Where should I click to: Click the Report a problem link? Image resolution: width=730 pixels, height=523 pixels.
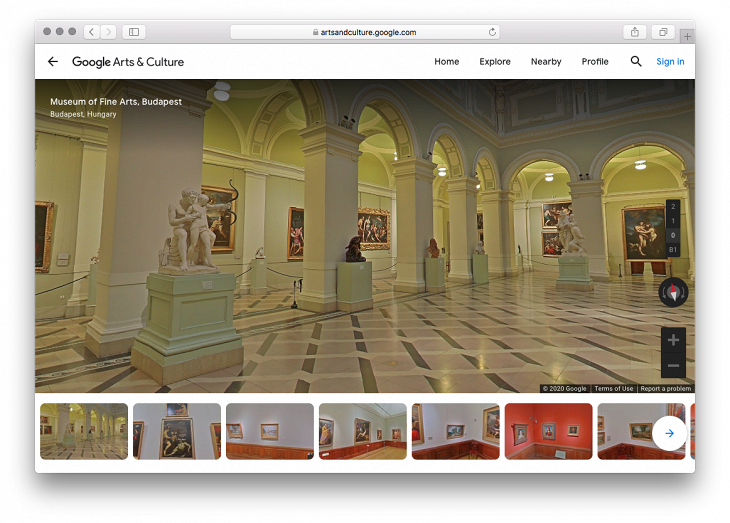[x=665, y=388]
